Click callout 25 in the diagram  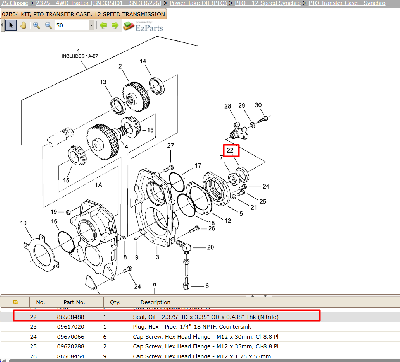pyautogui.click(x=263, y=202)
